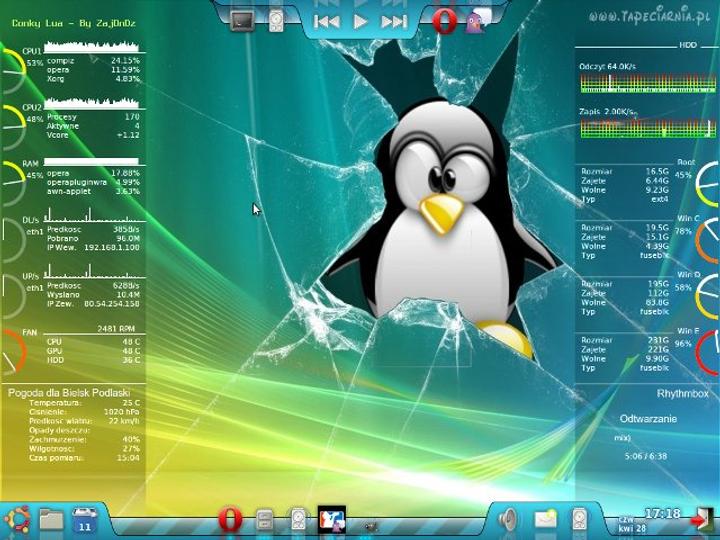This screenshot has height=540, width=720.
Task: Click the 'Conky Lua - By Zaj0nDz' title
Action: (x=73, y=23)
